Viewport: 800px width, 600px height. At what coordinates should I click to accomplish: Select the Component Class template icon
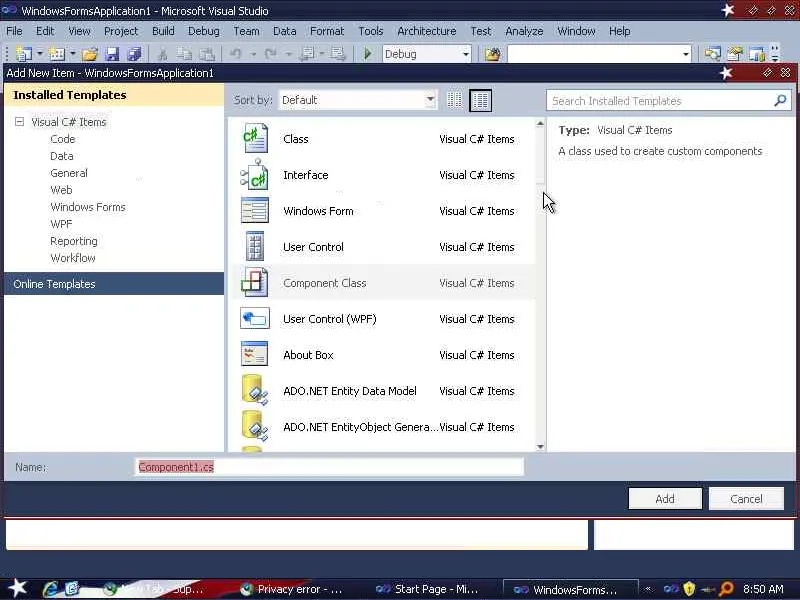(x=254, y=283)
